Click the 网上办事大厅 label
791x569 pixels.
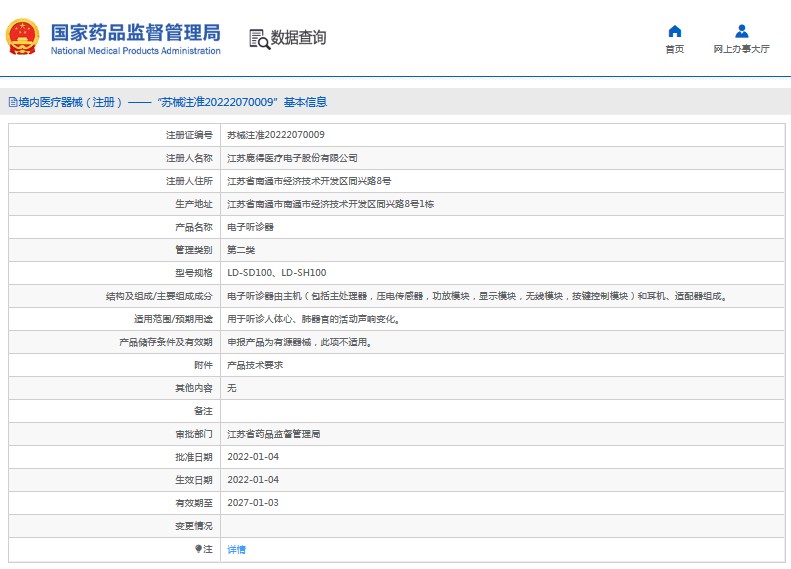coord(741,49)
